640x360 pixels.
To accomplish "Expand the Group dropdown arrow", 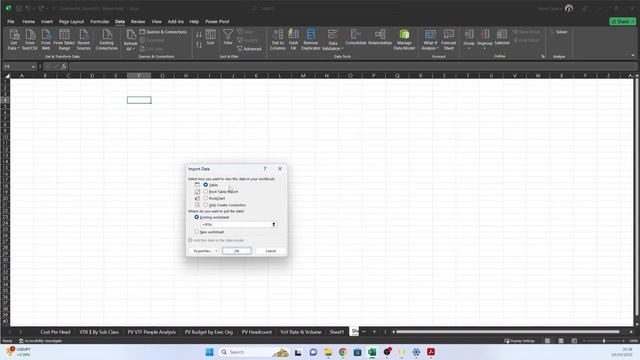I will click(x=469, y=49).
